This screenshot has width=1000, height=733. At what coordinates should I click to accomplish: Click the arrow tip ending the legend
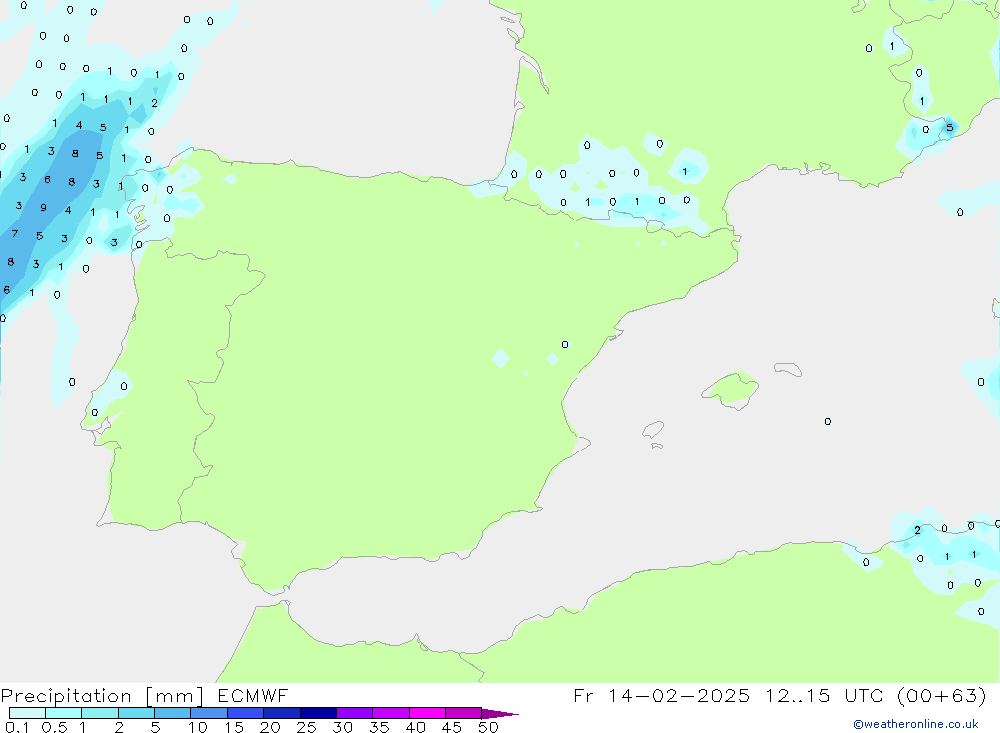[x=514, y=714]
